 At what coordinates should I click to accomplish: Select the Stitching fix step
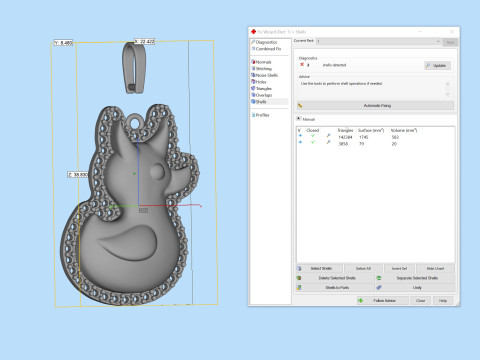coord(264,69)
